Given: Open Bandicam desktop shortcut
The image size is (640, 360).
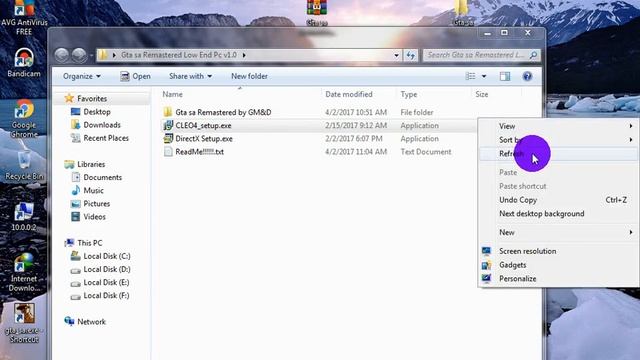Looking at the screenshot, I should tap(24, 62).
